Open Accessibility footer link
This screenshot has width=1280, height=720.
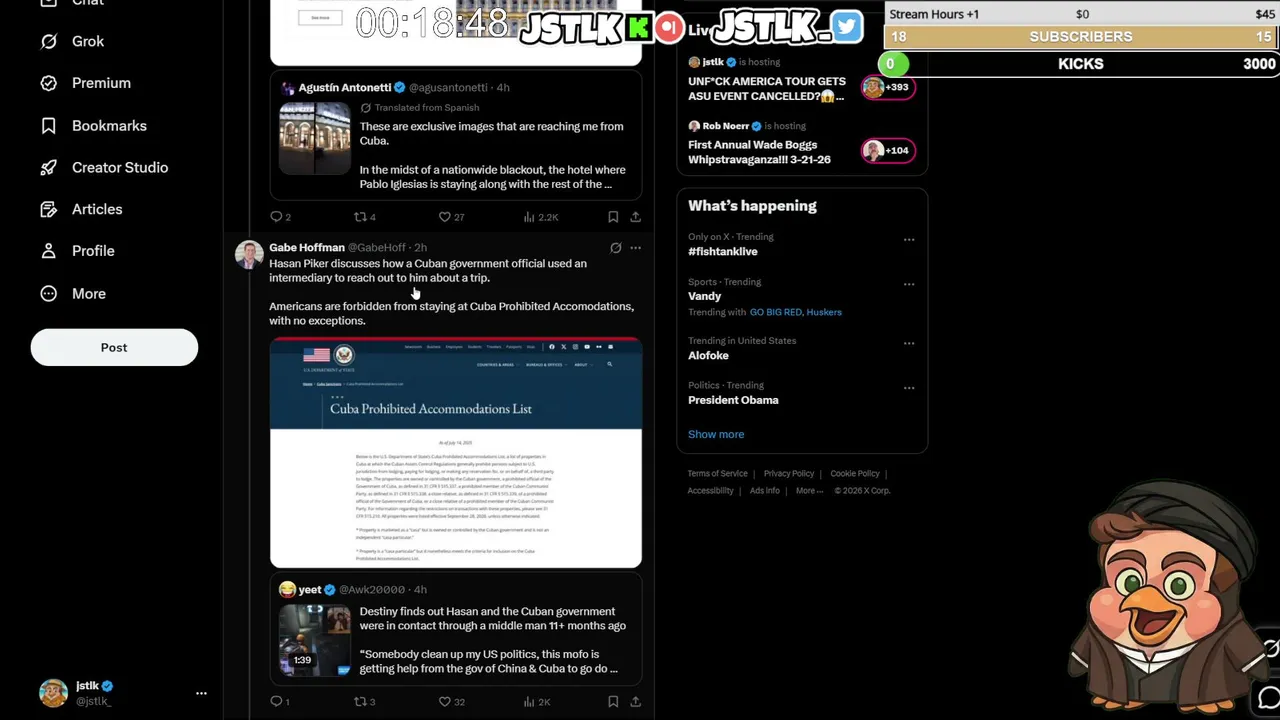pos(710,491)
